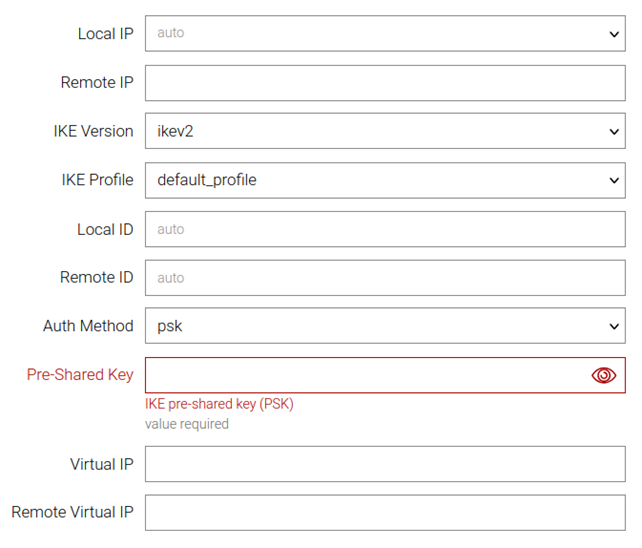Viewport: 642px width, 548px height.
Task: Select the Remote ID text field
Action: 385,278
